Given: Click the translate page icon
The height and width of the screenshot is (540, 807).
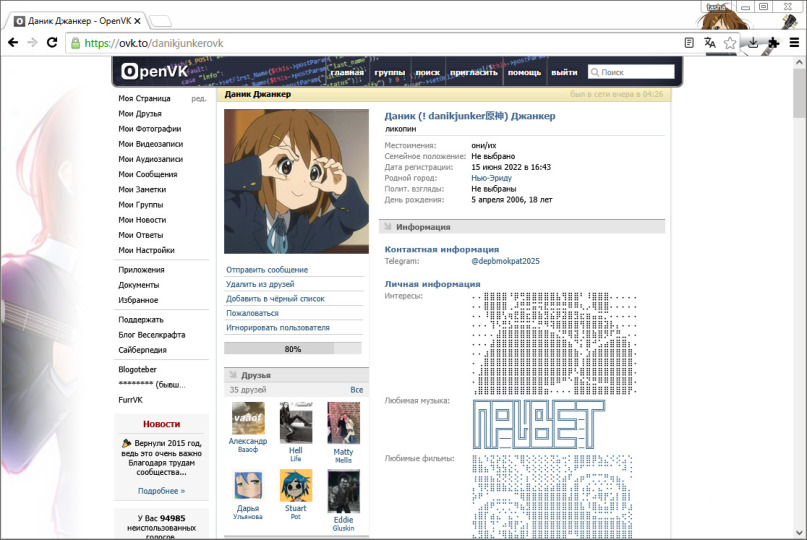Looking at the screenshot, I should coord(710,43).
